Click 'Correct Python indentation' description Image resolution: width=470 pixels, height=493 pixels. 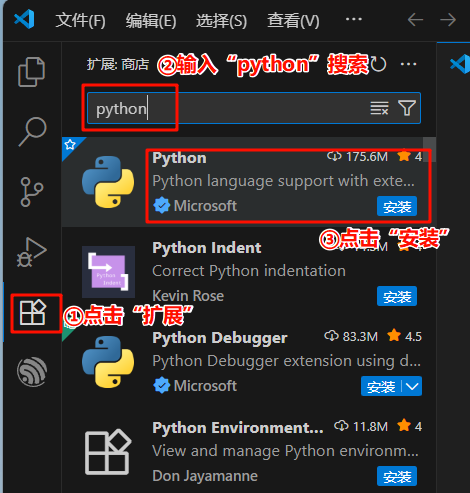pyautogui.click(x=249, y=271)
